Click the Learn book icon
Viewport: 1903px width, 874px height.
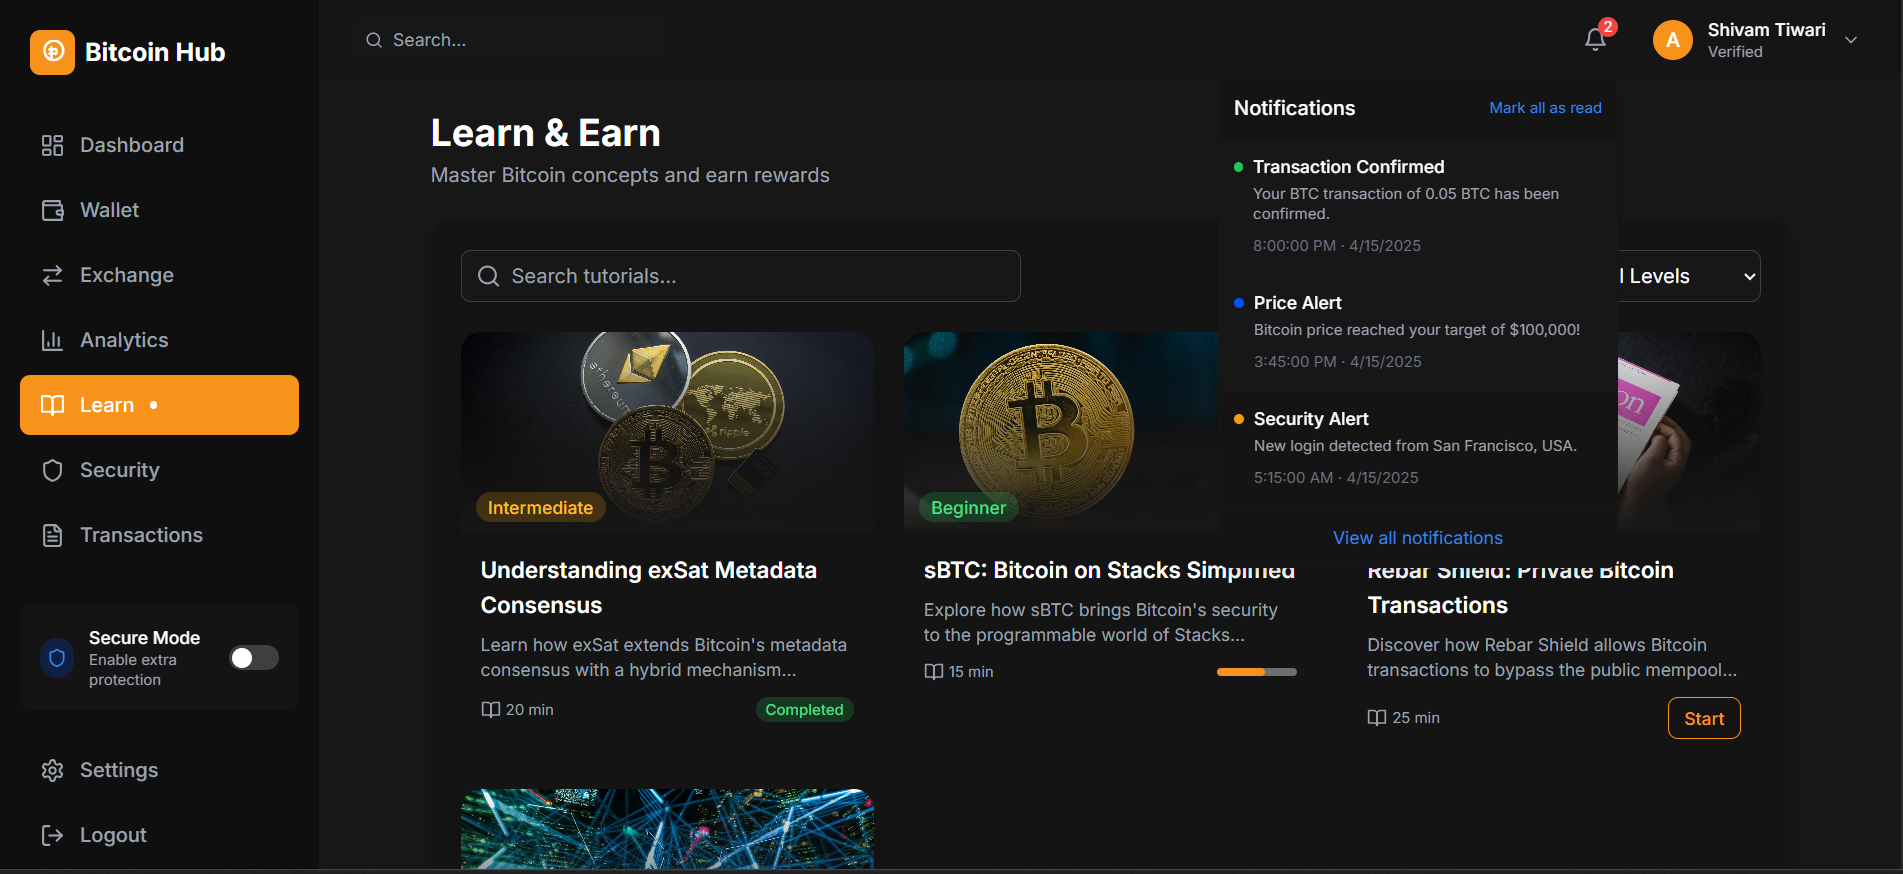pos(52,405)
